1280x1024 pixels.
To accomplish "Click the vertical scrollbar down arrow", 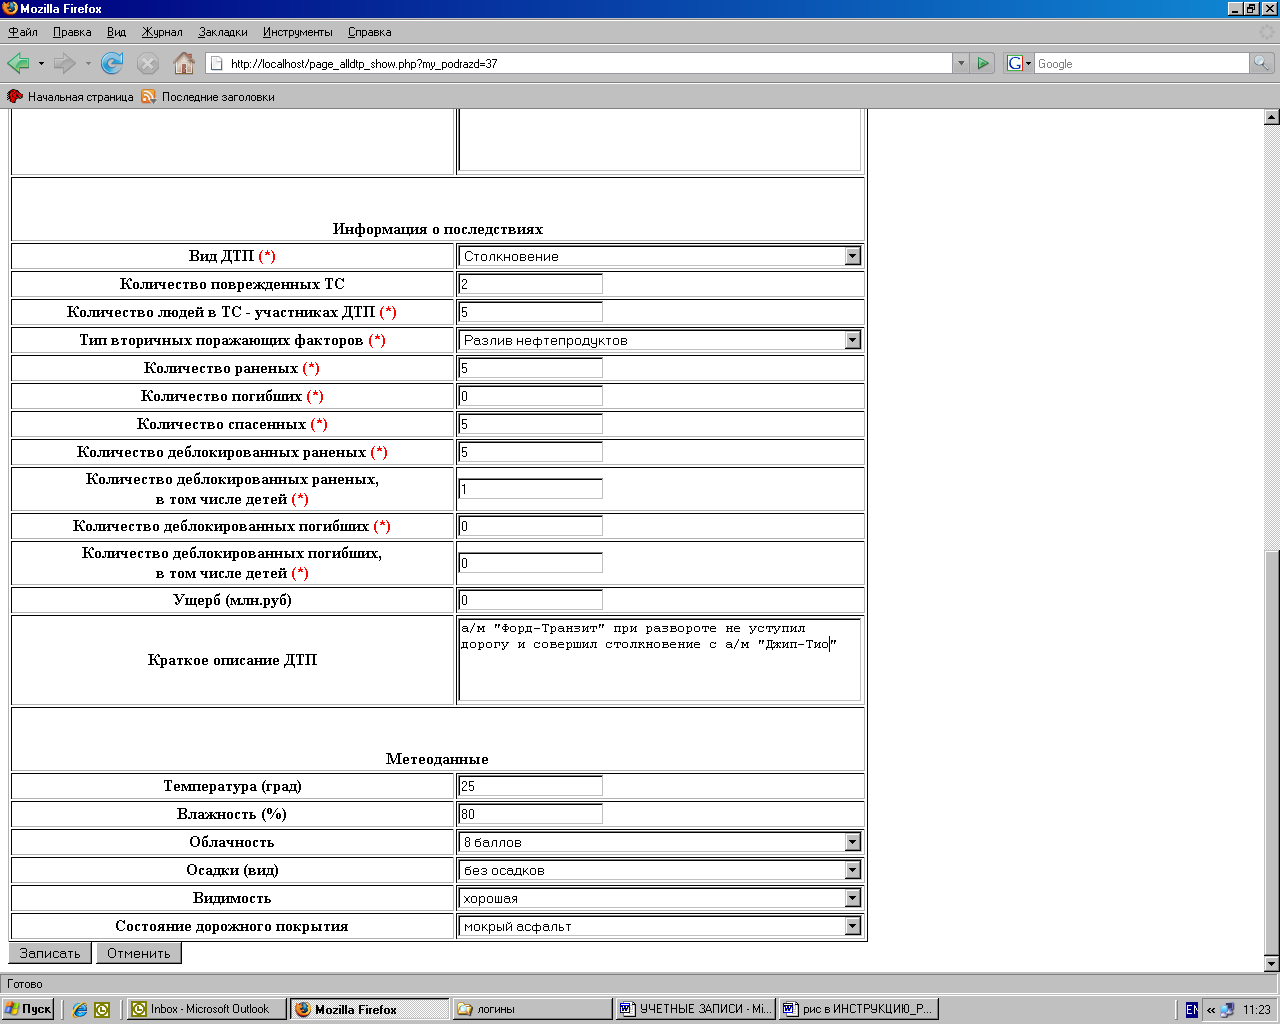I will 1271,964.
